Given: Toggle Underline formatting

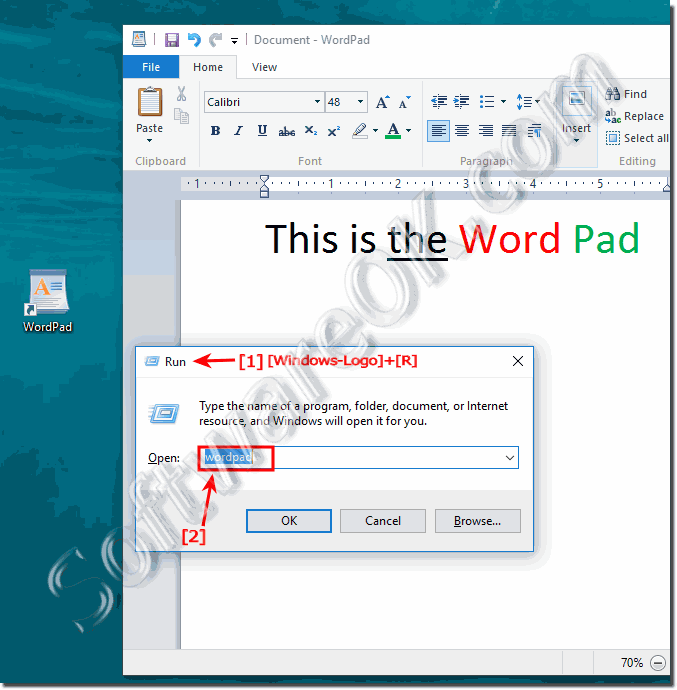Looking at the screenshot, I should (x=262, y=131).
